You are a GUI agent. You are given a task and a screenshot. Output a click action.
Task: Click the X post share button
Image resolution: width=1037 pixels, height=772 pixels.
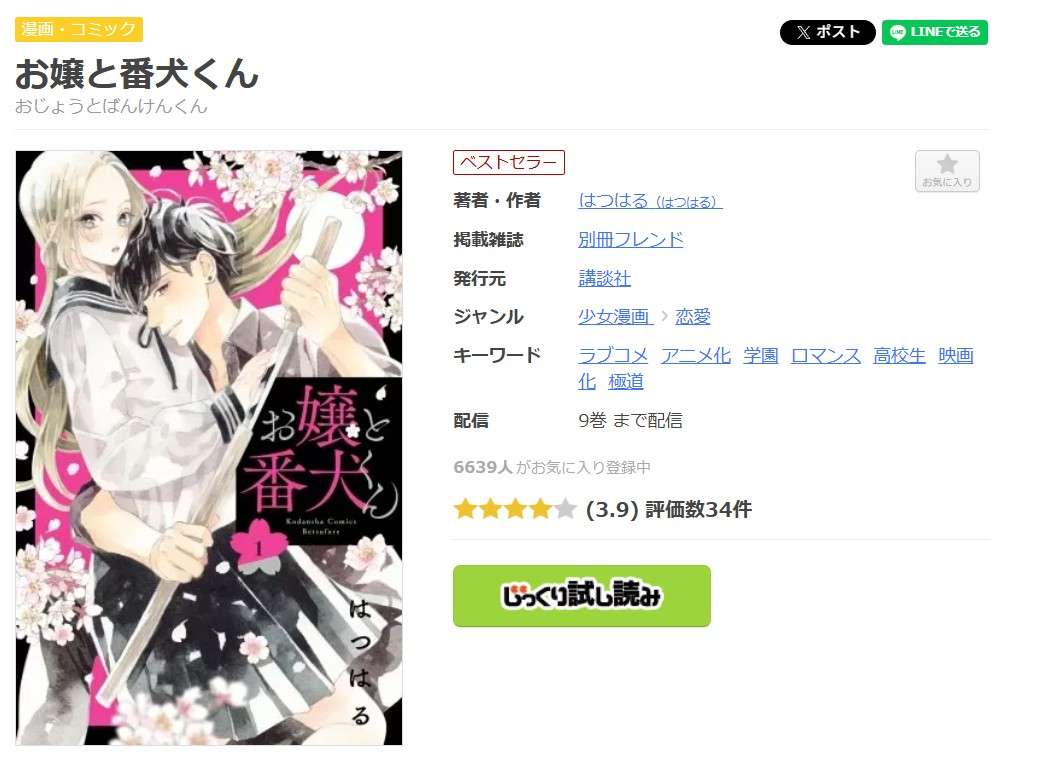coord(827,32)
